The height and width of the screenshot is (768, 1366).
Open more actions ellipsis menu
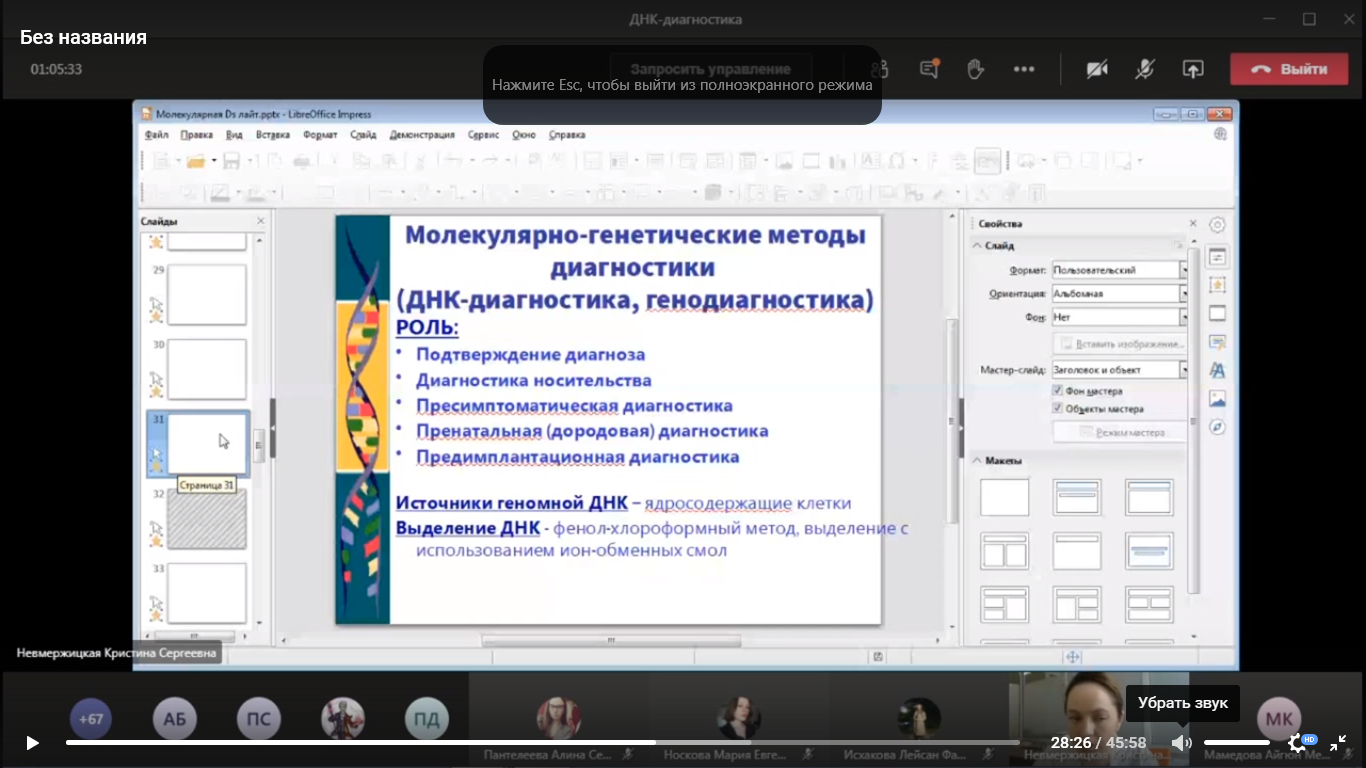1024,69
